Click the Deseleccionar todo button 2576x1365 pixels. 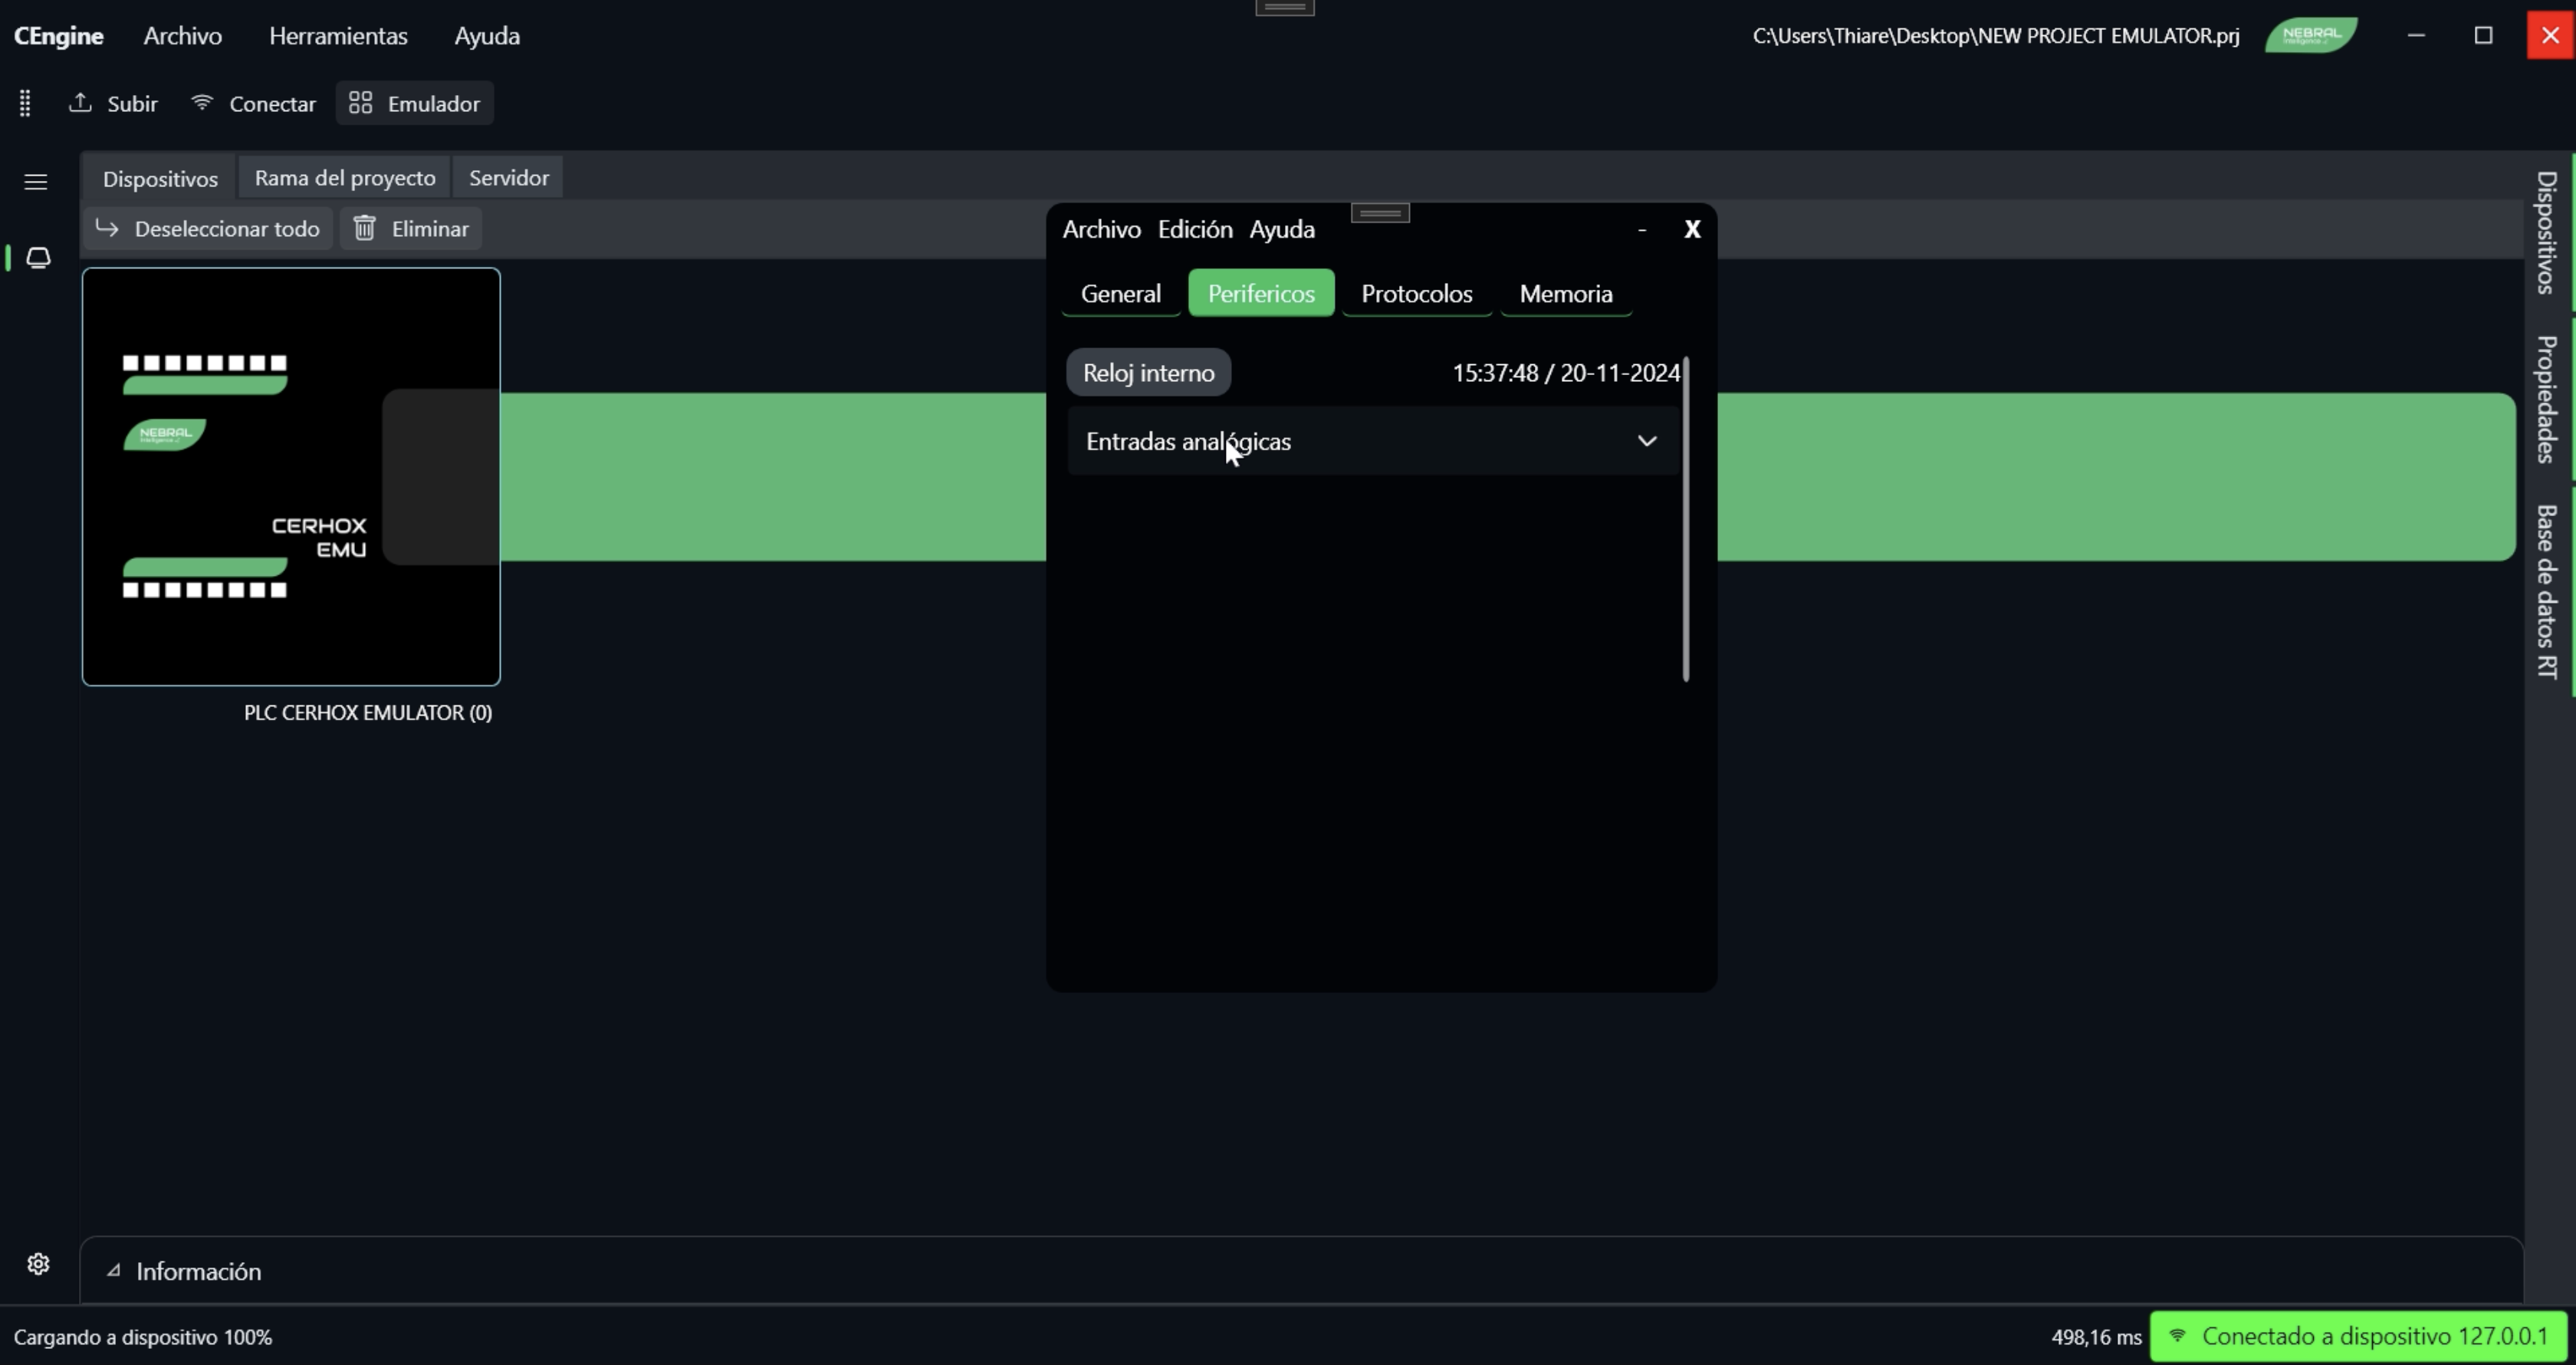(x=208, y=228)
